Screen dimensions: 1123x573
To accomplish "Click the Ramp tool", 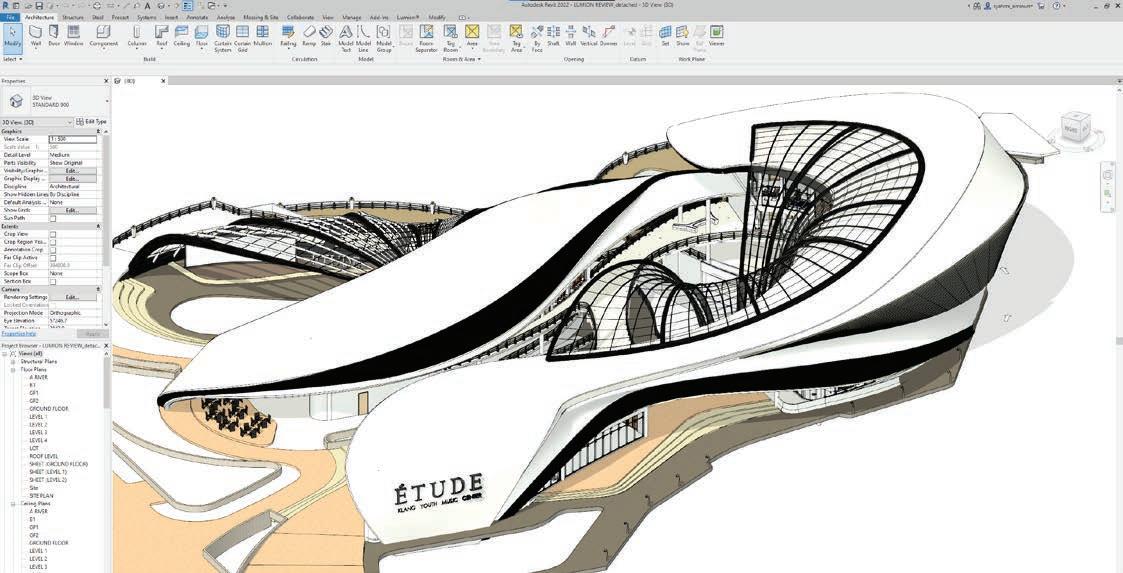I will click(309, 36).
